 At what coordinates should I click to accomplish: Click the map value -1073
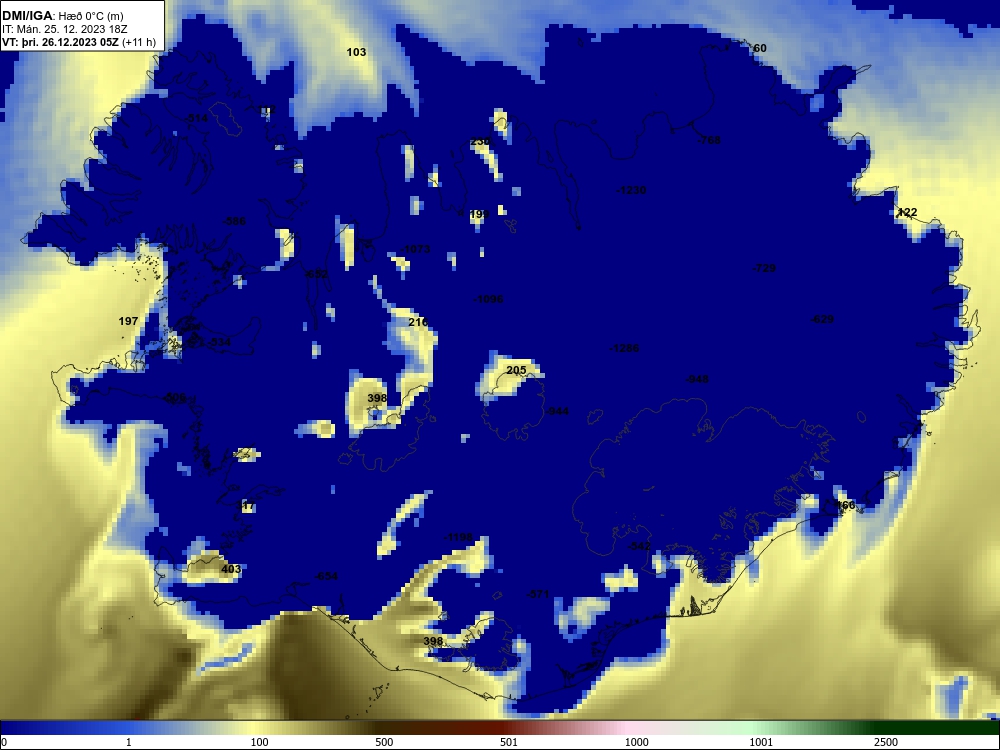click(416, 249)
